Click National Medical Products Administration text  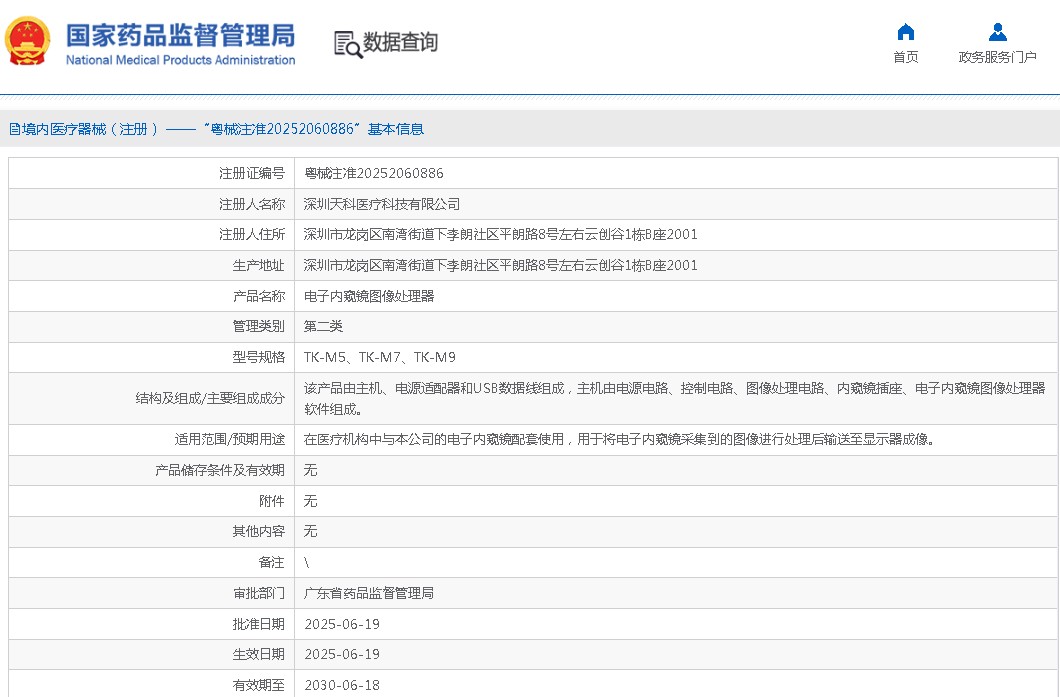pos(180,60)
